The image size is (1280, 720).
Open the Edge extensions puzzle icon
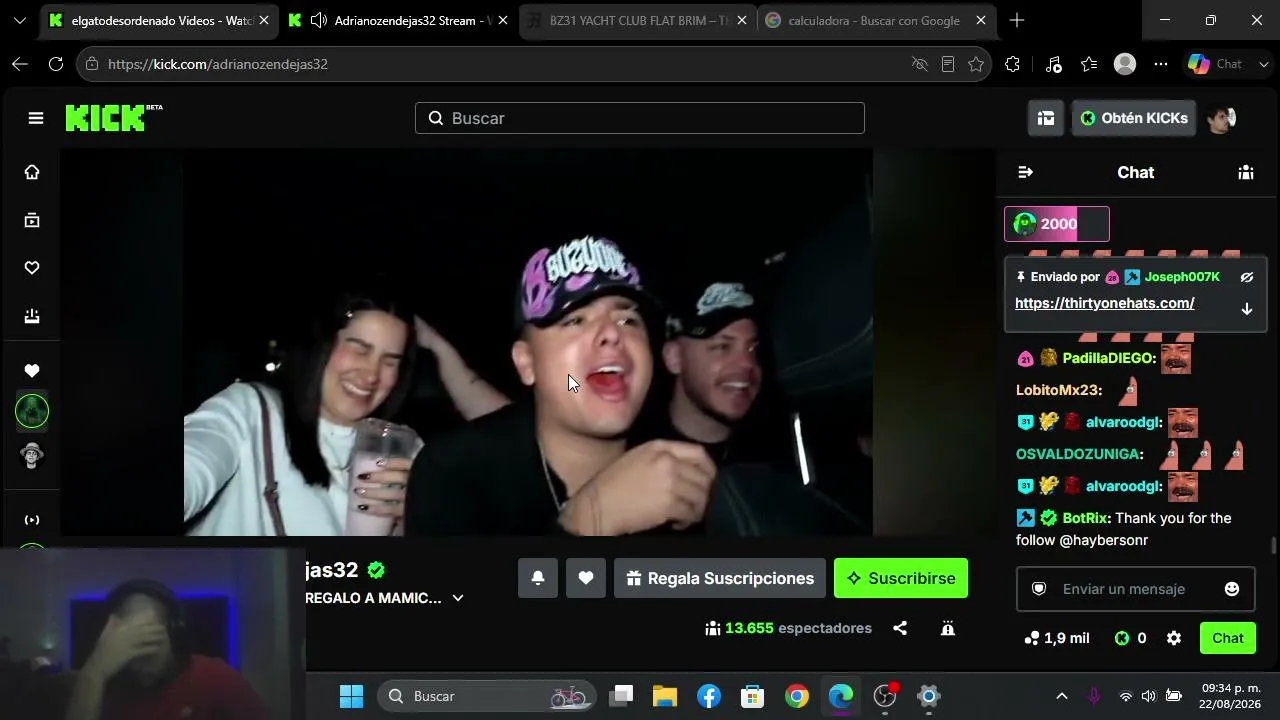click(1012, 64)
